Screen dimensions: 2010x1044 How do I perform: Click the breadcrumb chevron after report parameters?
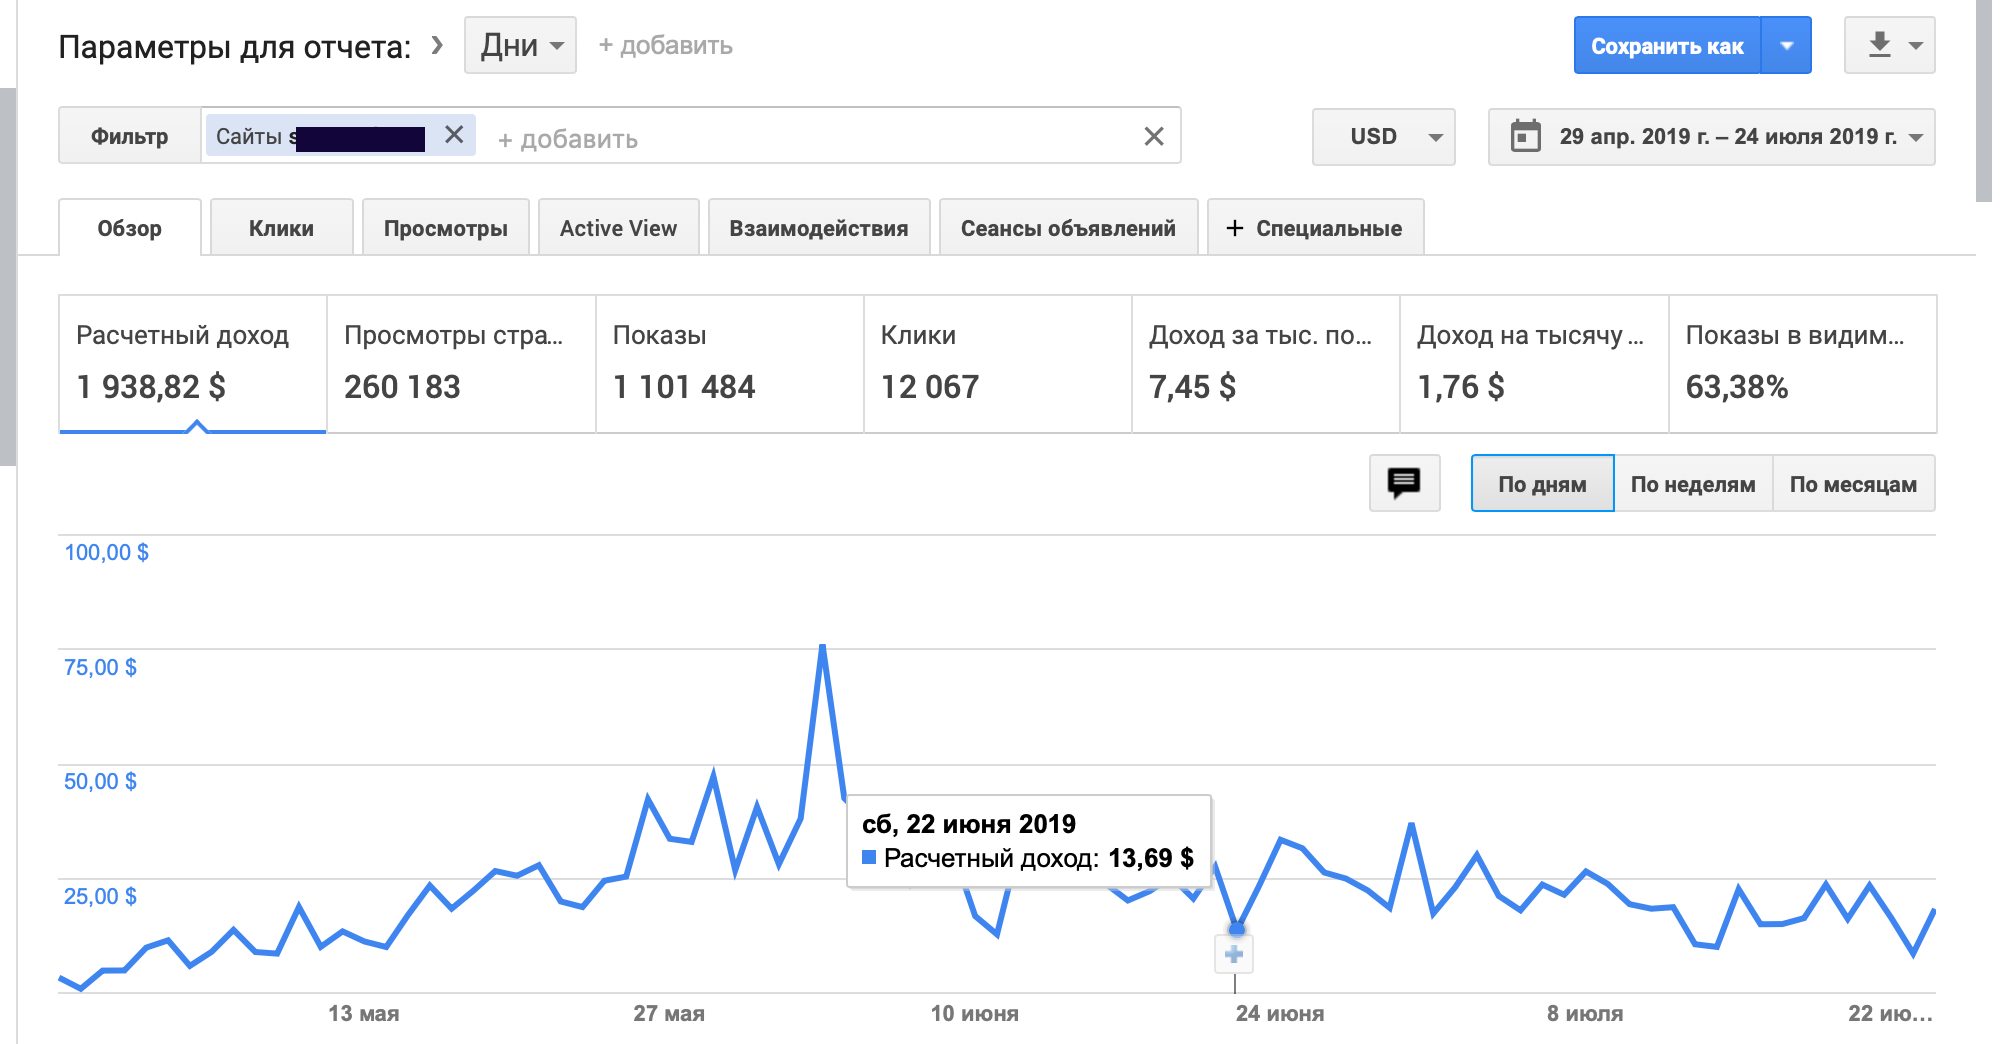pos(437,45)
